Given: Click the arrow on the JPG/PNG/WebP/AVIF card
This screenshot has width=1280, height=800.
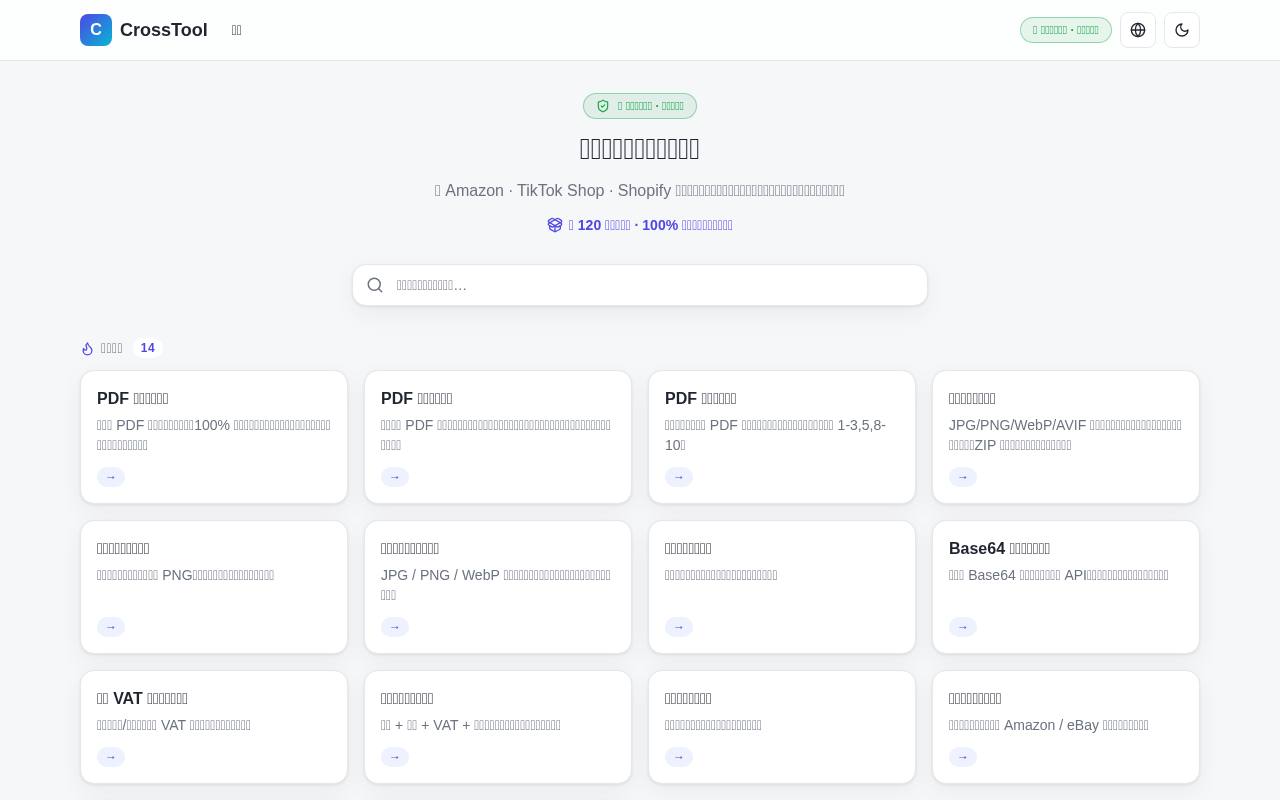Looking at the screenshot, I should (963, 477).
